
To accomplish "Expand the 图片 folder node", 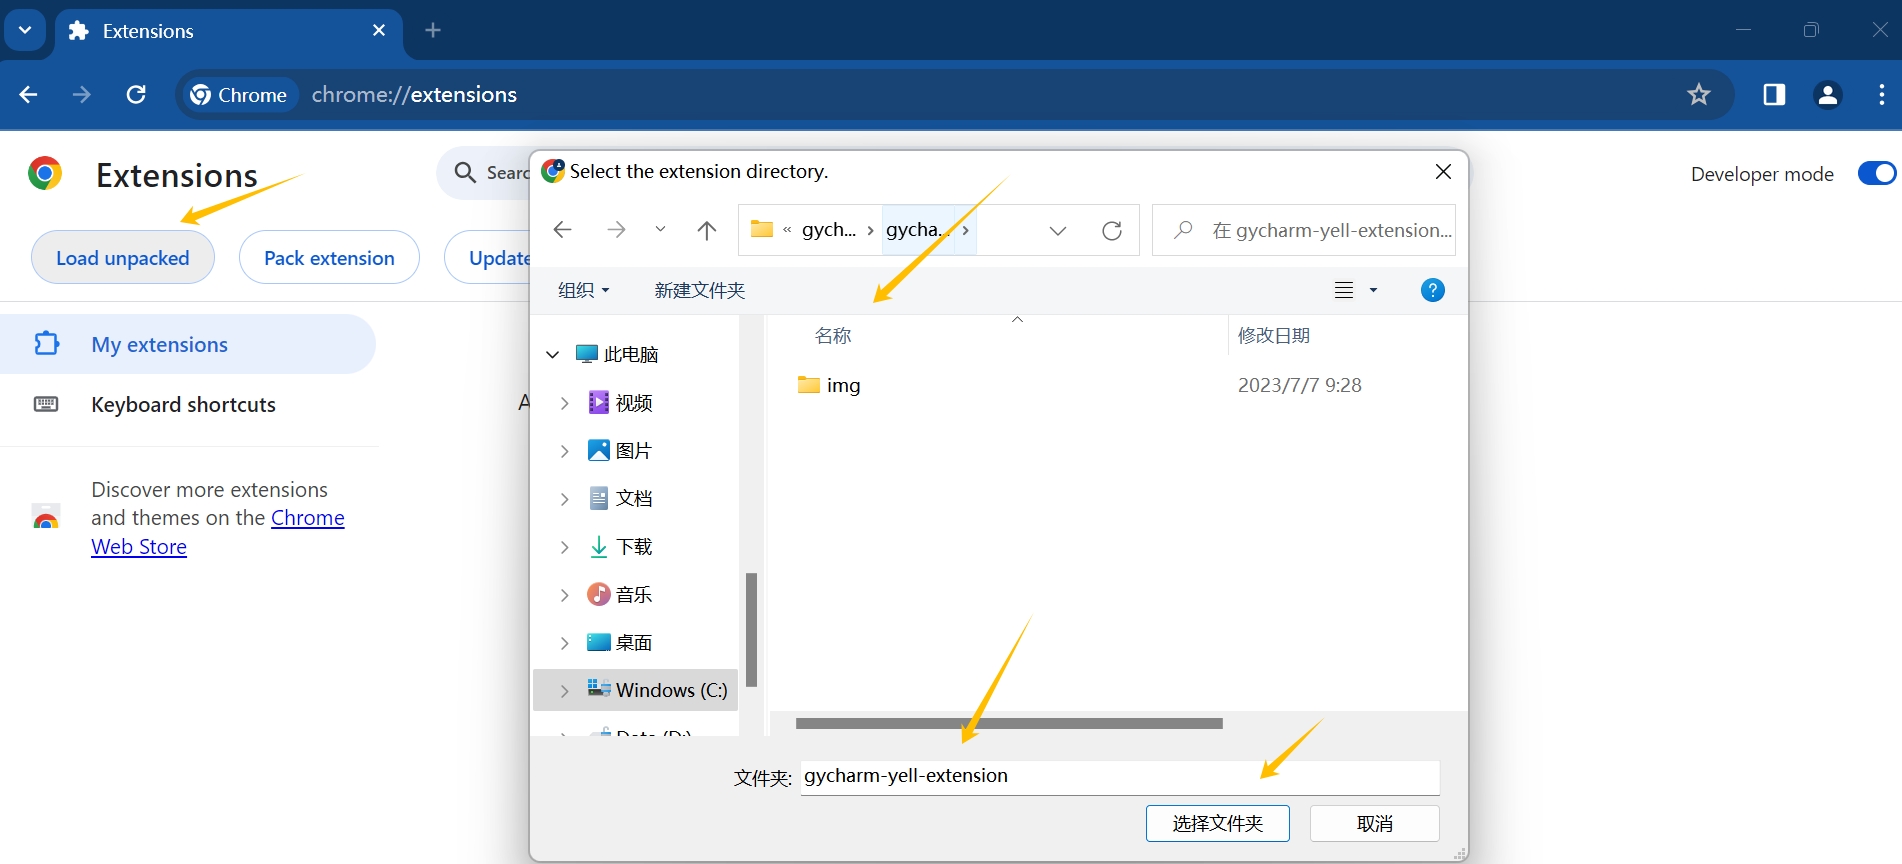I will [565, 451].
